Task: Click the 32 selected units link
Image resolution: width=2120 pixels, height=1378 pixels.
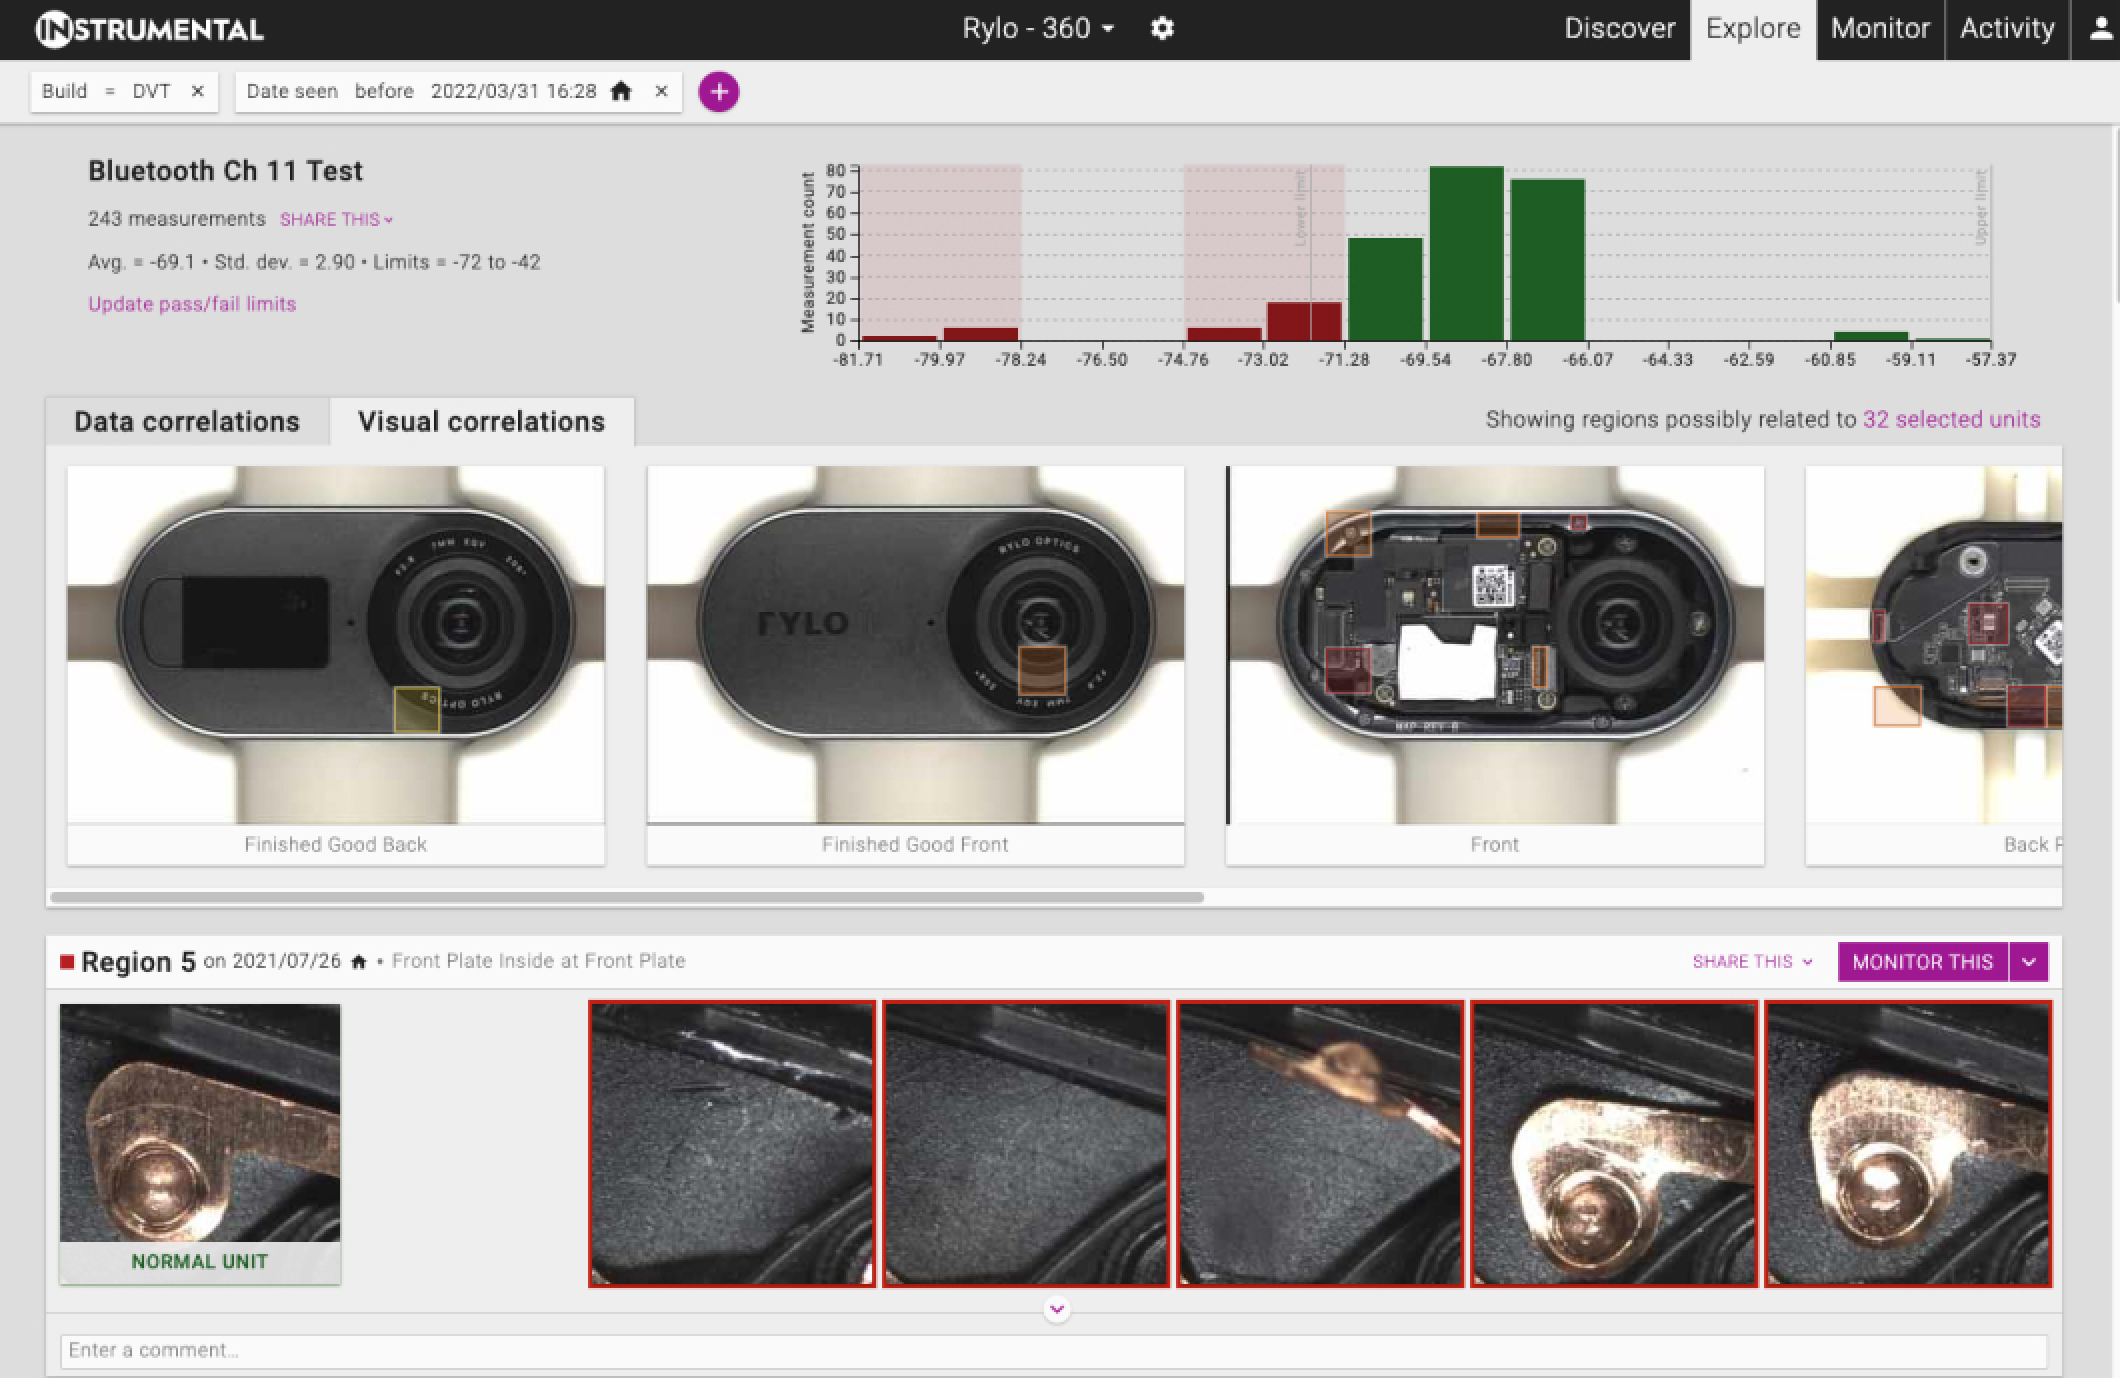Action: click(x=1951, y=420)
